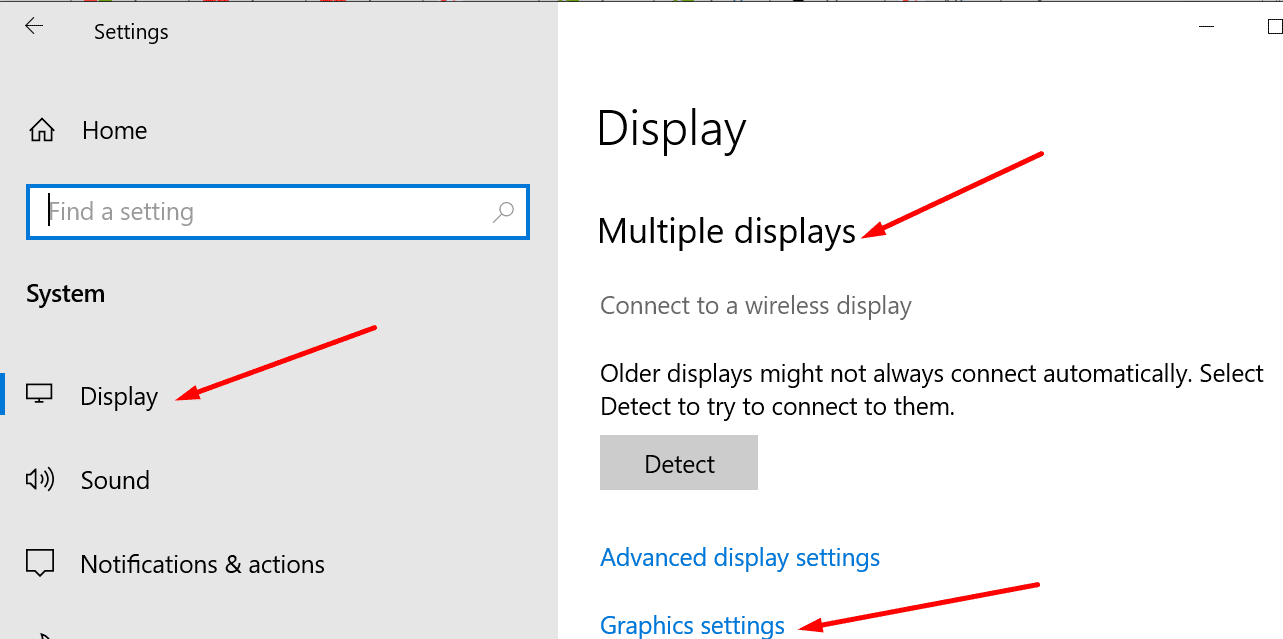This screenshot has height=639, width=1283.
Task: Click the System heading in sidebar
Action: [x=65, y=294]
